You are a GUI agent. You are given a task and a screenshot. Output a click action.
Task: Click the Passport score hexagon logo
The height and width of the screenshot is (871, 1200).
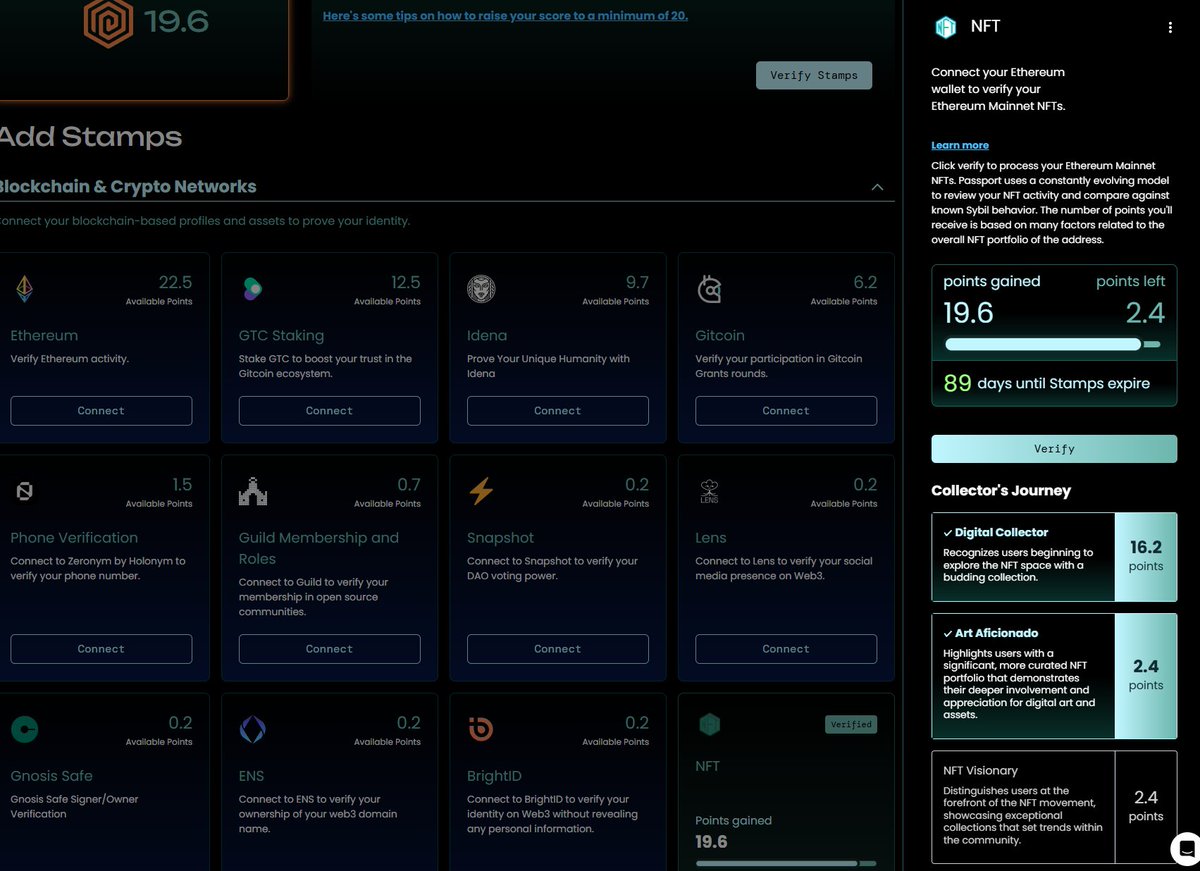click(108, 23)
